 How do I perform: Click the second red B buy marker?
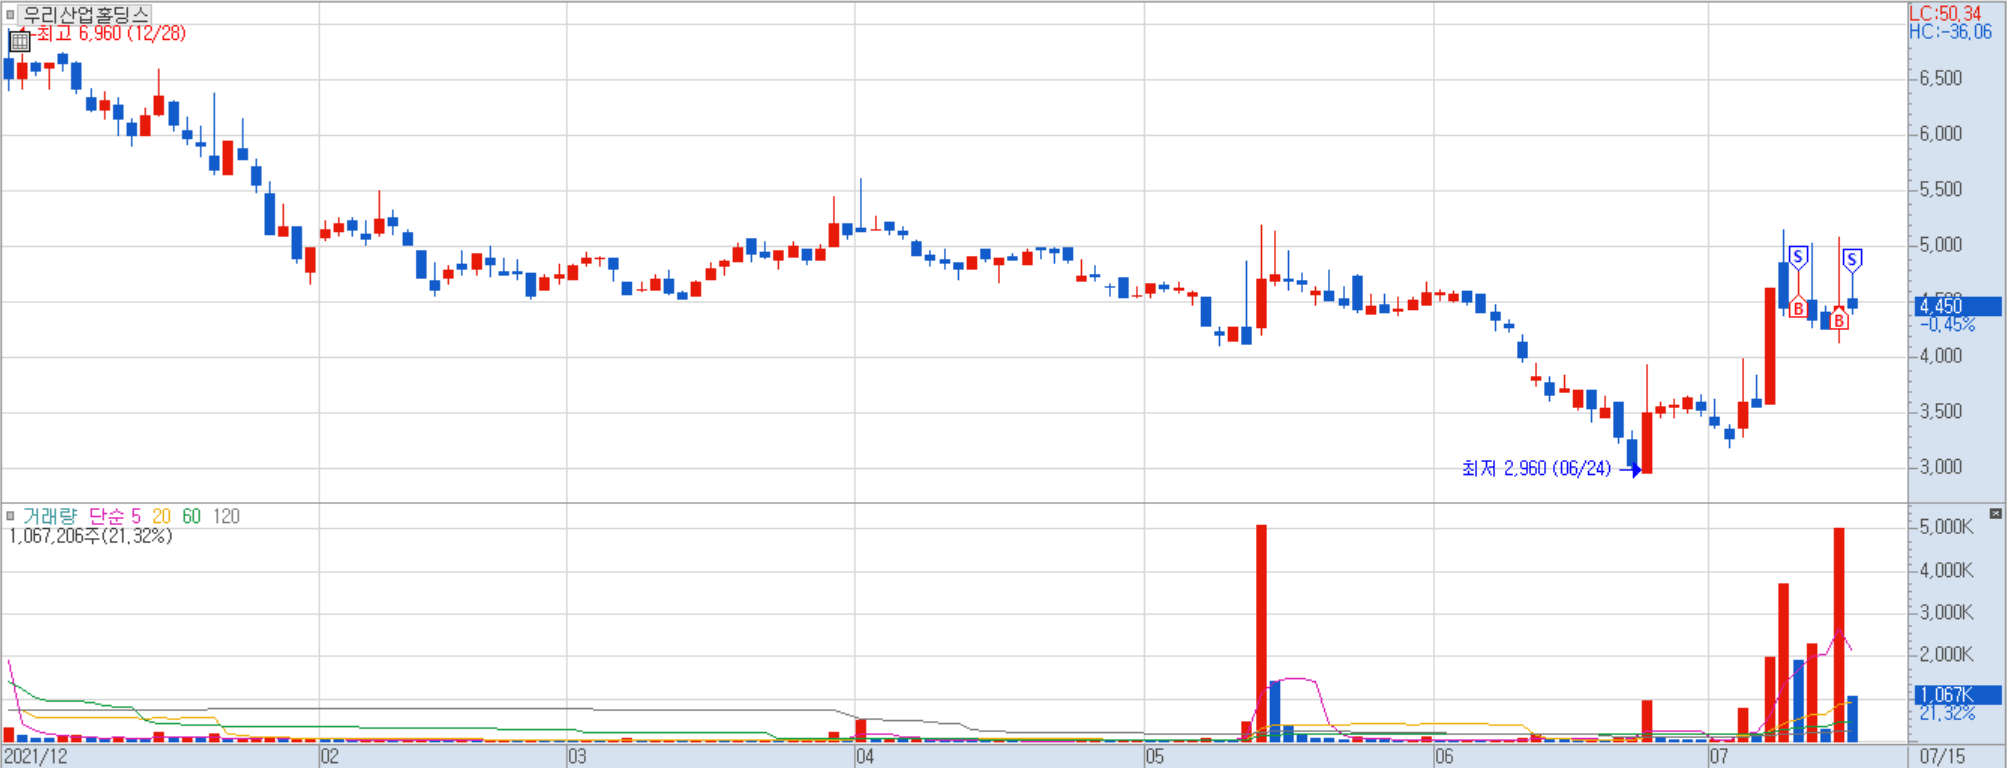[1838, 320]
